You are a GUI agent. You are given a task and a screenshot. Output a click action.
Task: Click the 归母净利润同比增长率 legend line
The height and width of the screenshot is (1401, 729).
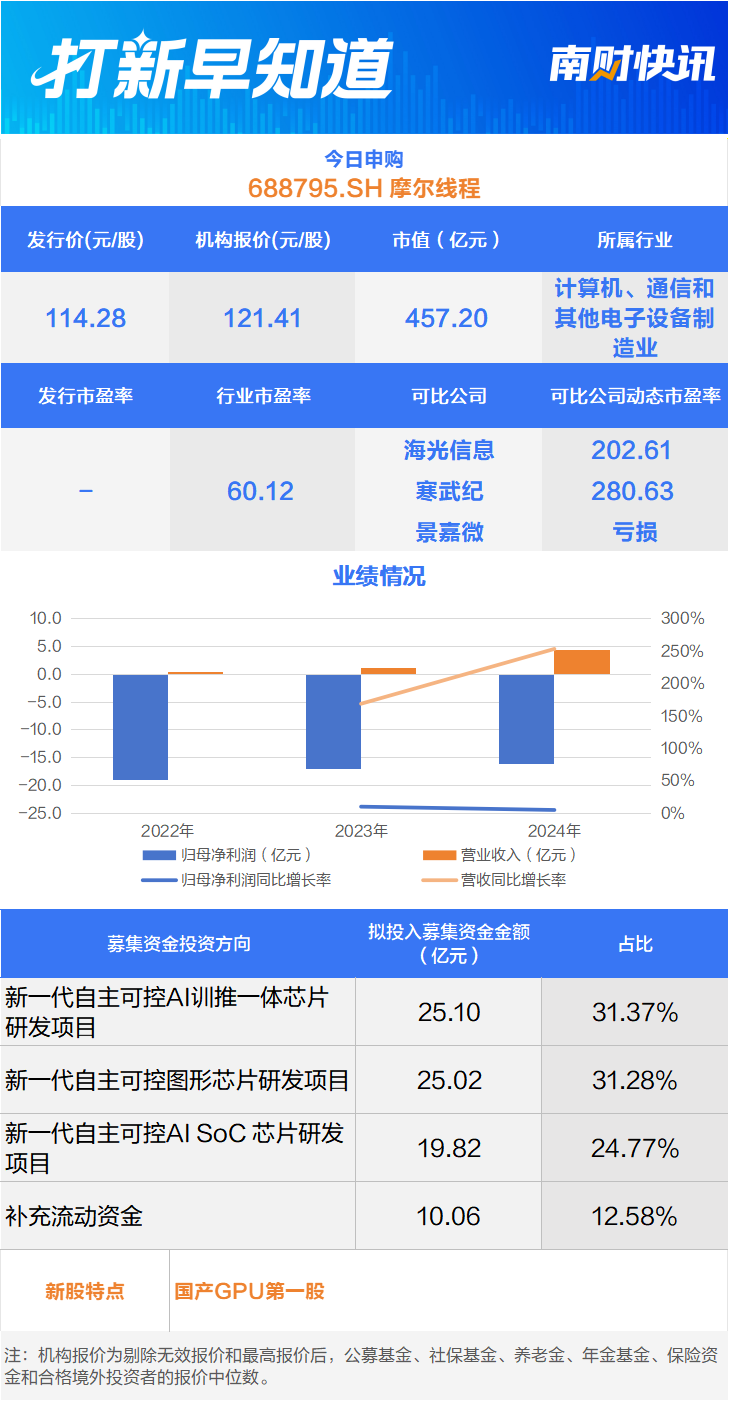point(159,880)
